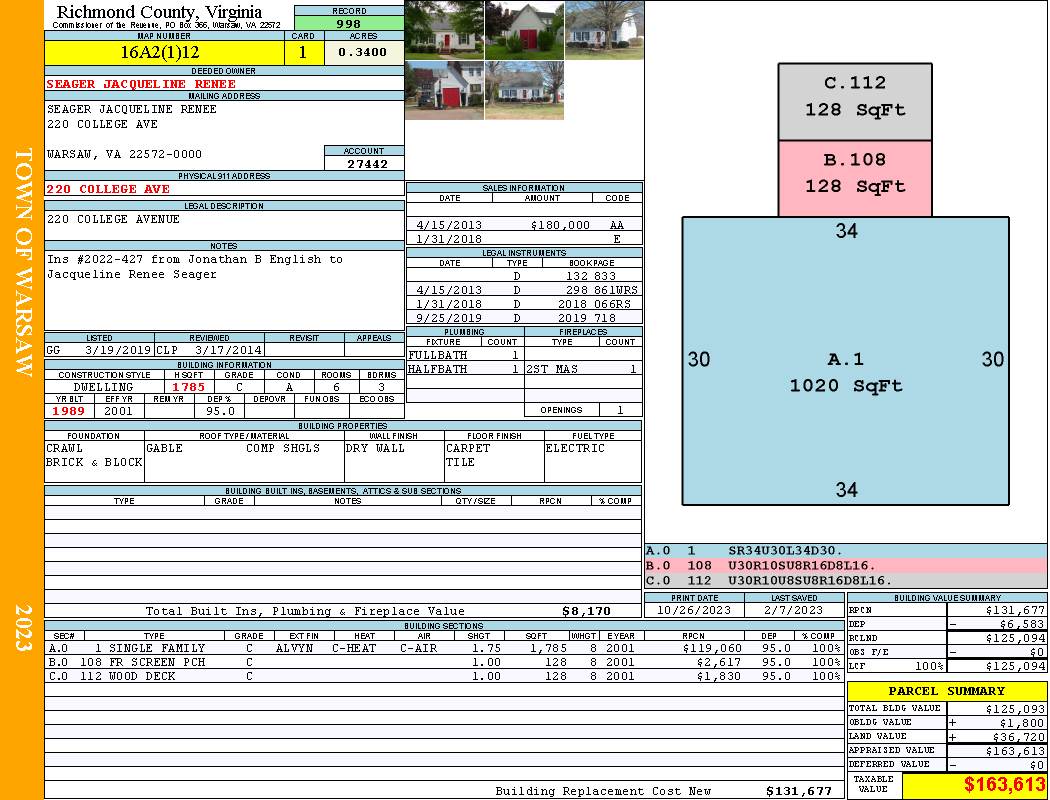This screenshot has height=800, width=1050.
Task: Click the TOWN OF WARSAW sidebar label
Action: click(23, 262)
